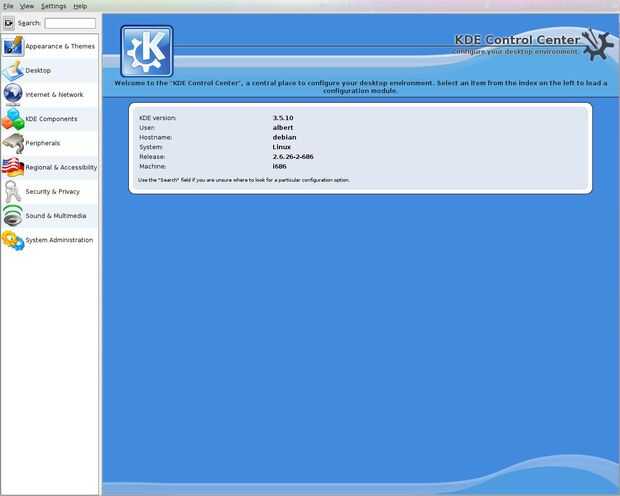The height and width of the screenshot is (496, 620).
Task: Click the large KDE gear logo
Action: click(147, 51)
